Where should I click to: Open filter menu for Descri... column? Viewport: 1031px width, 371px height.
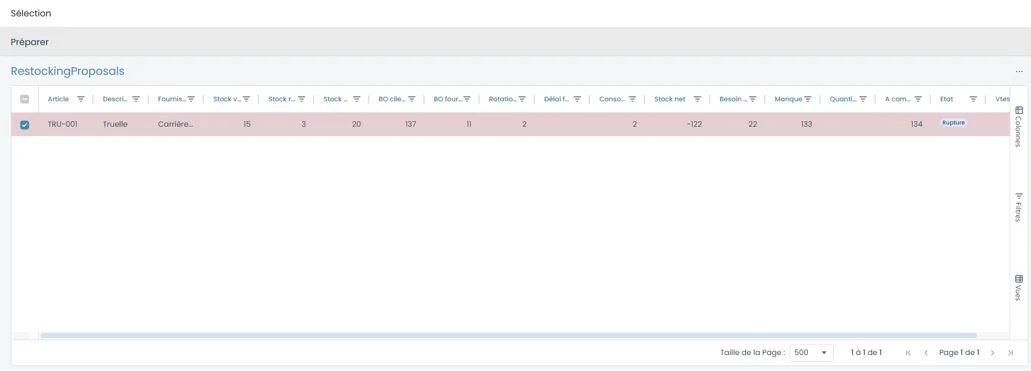136,99
